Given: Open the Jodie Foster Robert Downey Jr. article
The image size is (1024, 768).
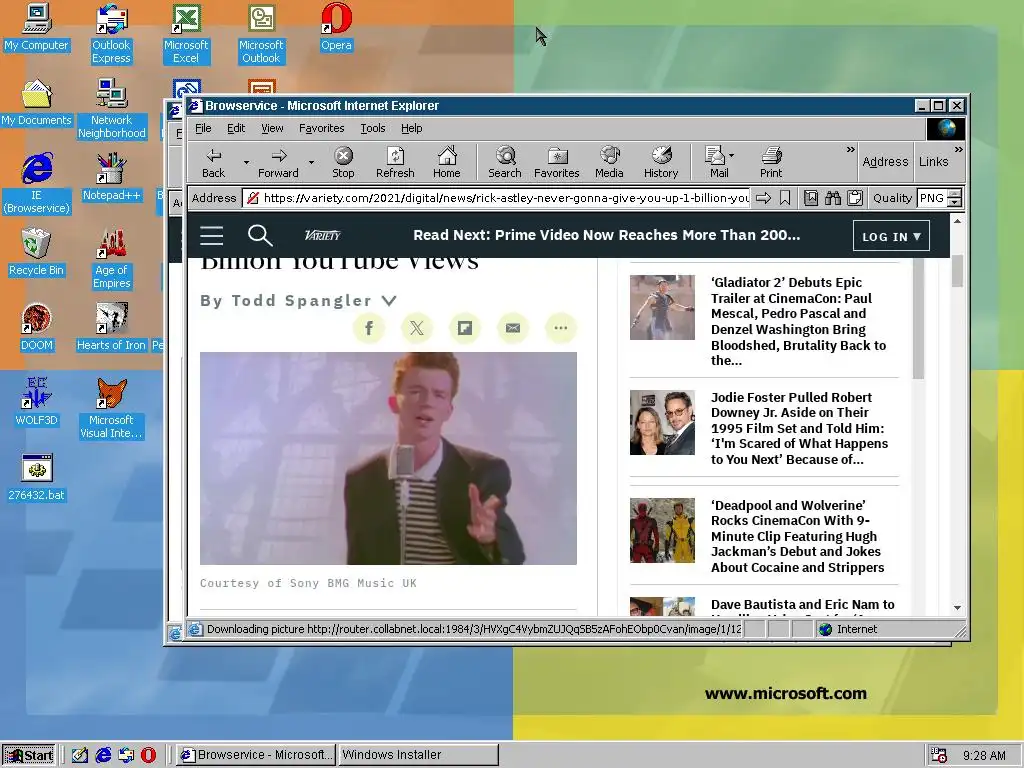Looking at the screenshot, I should point(799,428).
